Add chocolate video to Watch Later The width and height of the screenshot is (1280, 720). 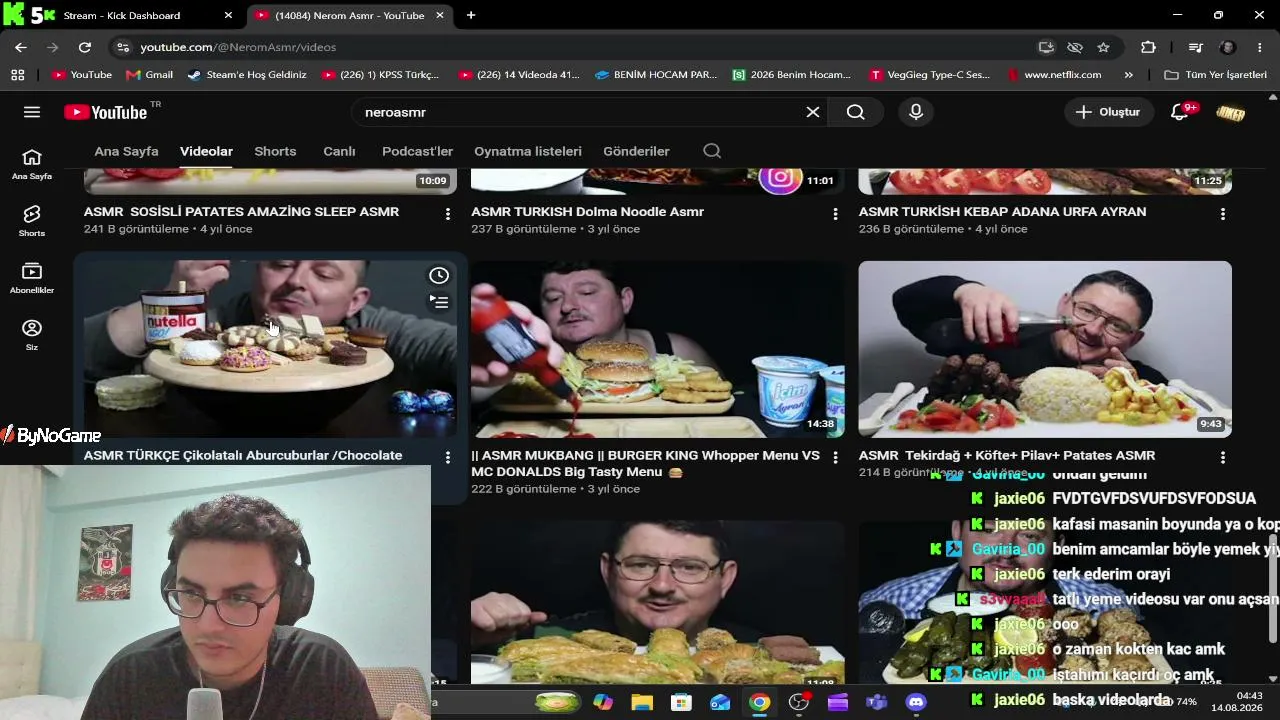pos(439,276)
